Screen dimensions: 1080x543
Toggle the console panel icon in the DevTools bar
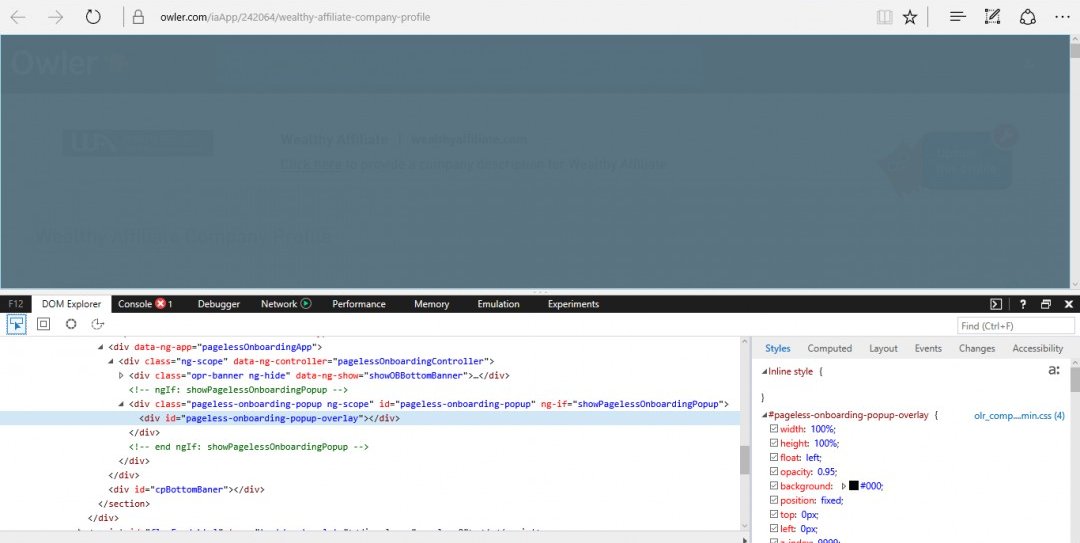tap(996, 304)
